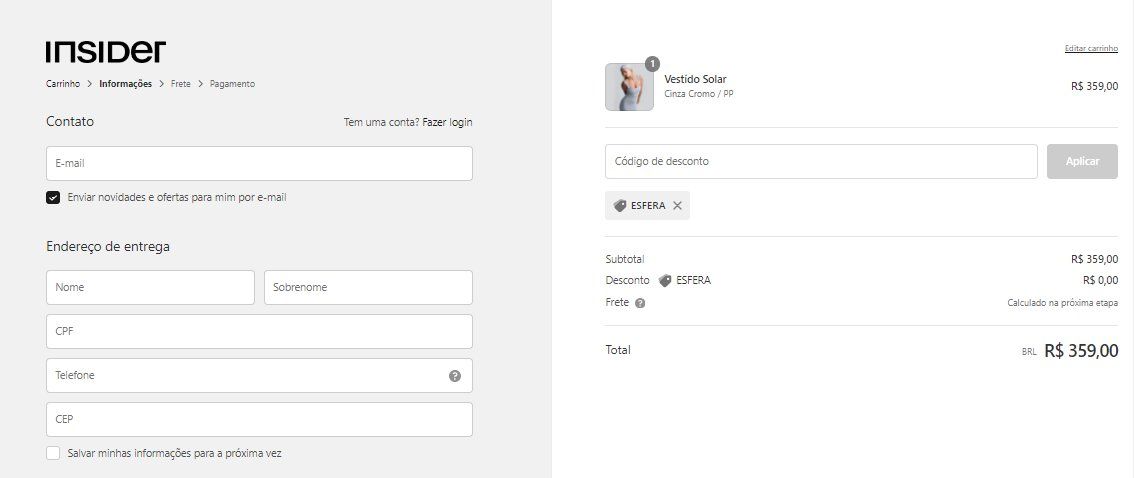The height and width of the screenshot is (478, 1134).
Task: Remove the ESFERA discount code with X
Action: tap(677, 205)
